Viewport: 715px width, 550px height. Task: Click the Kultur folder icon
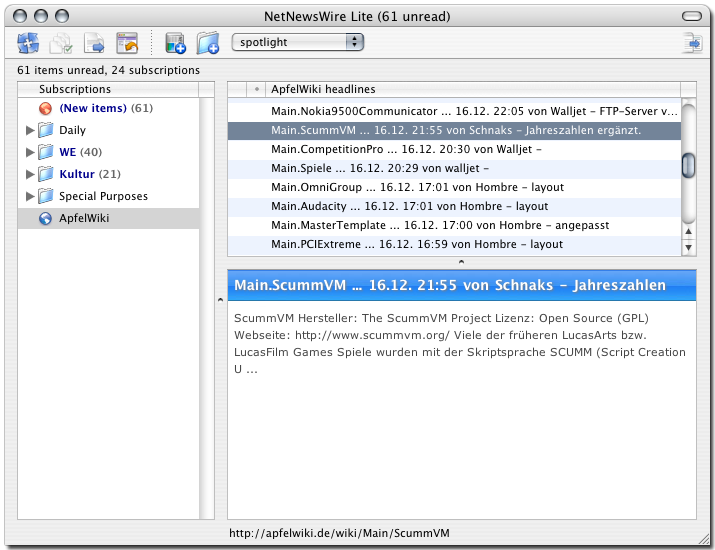[46, 174]
